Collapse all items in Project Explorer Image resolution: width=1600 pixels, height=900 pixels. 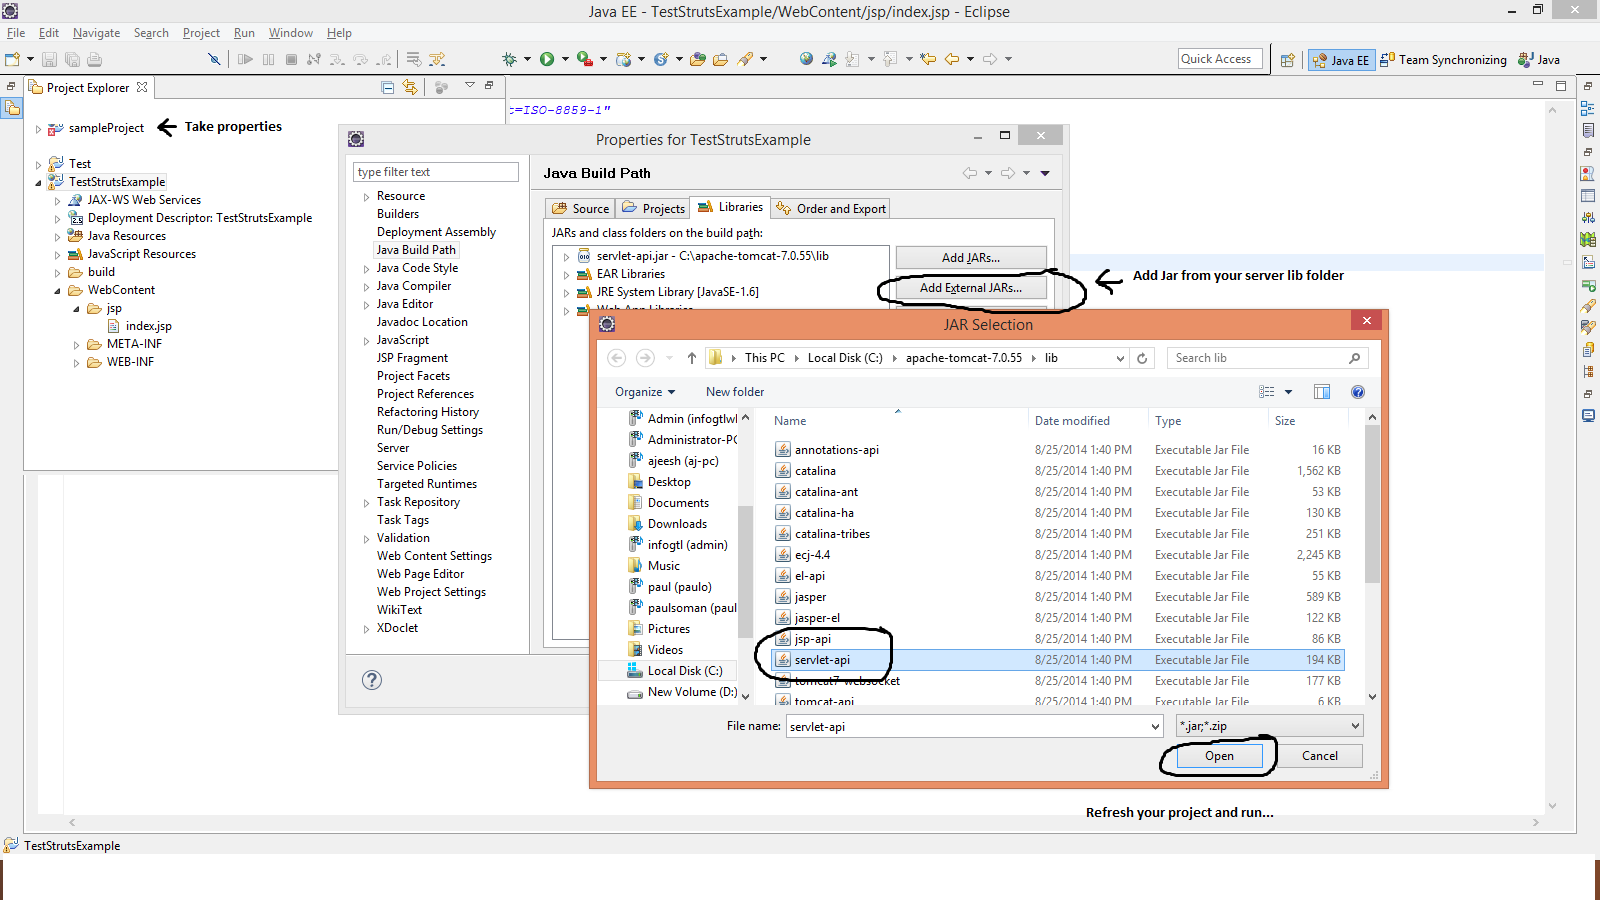[388, 88]
